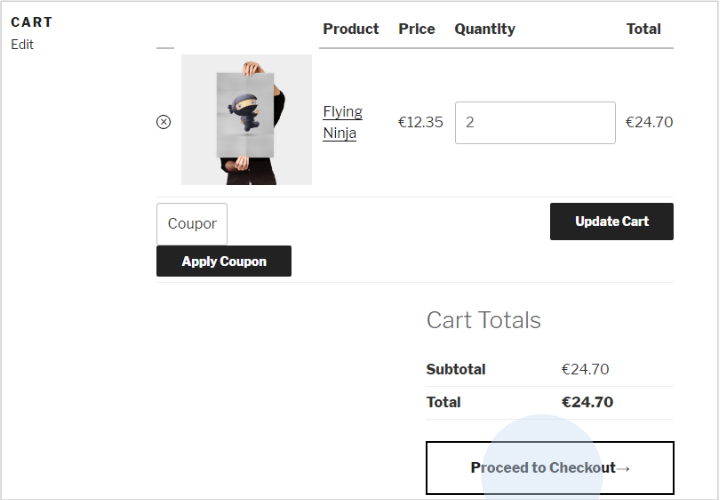Click the Quantity column header
This screenshot has height=500, width=721.
pos(484,29)
